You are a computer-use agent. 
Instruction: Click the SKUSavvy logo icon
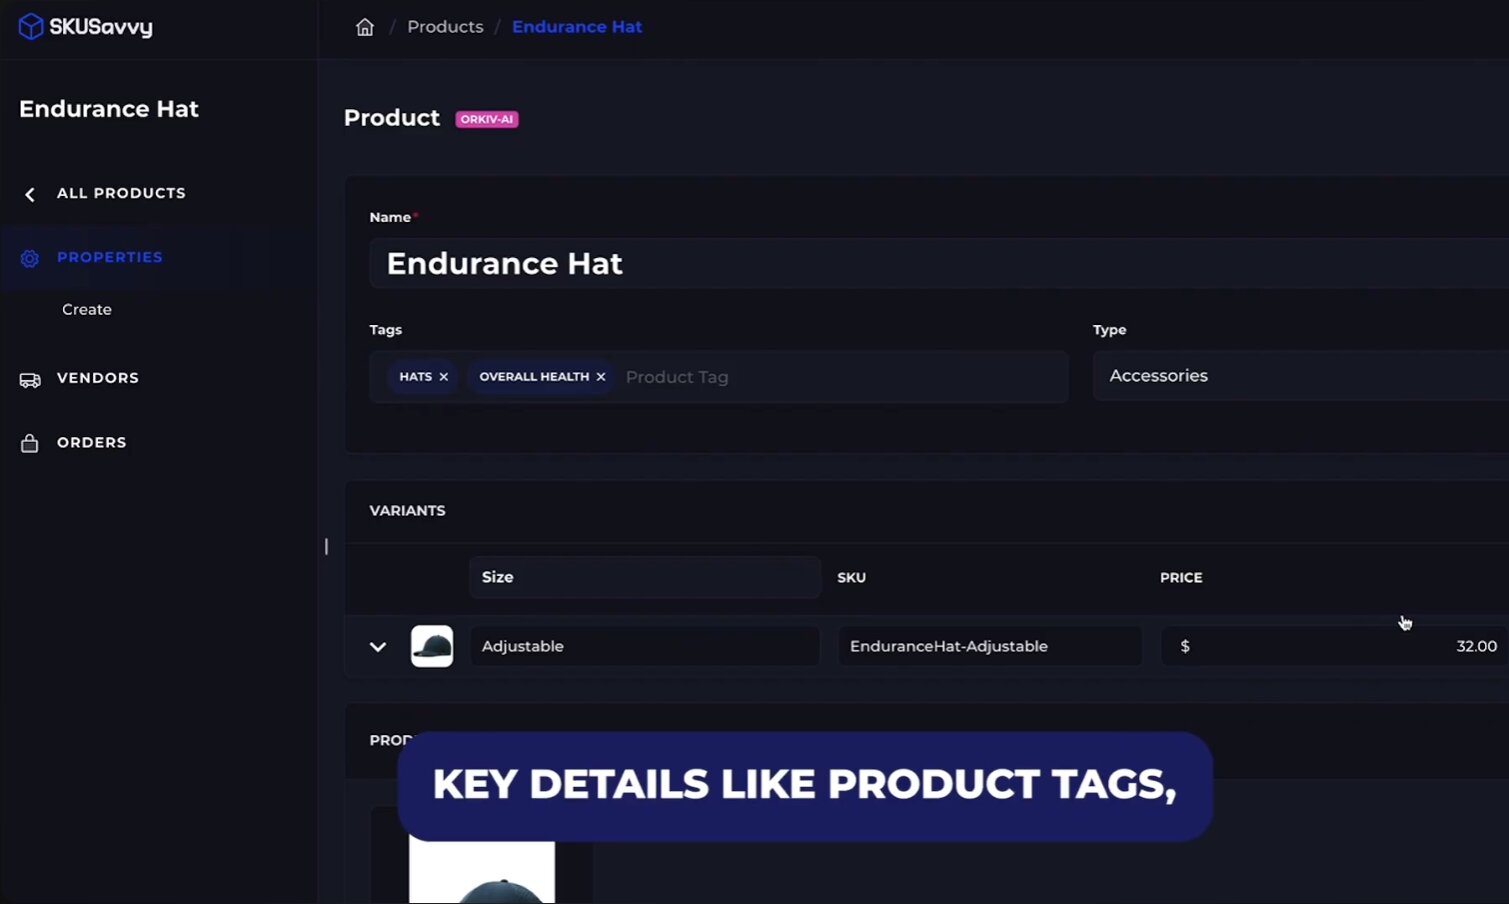[x=31, y=27]
